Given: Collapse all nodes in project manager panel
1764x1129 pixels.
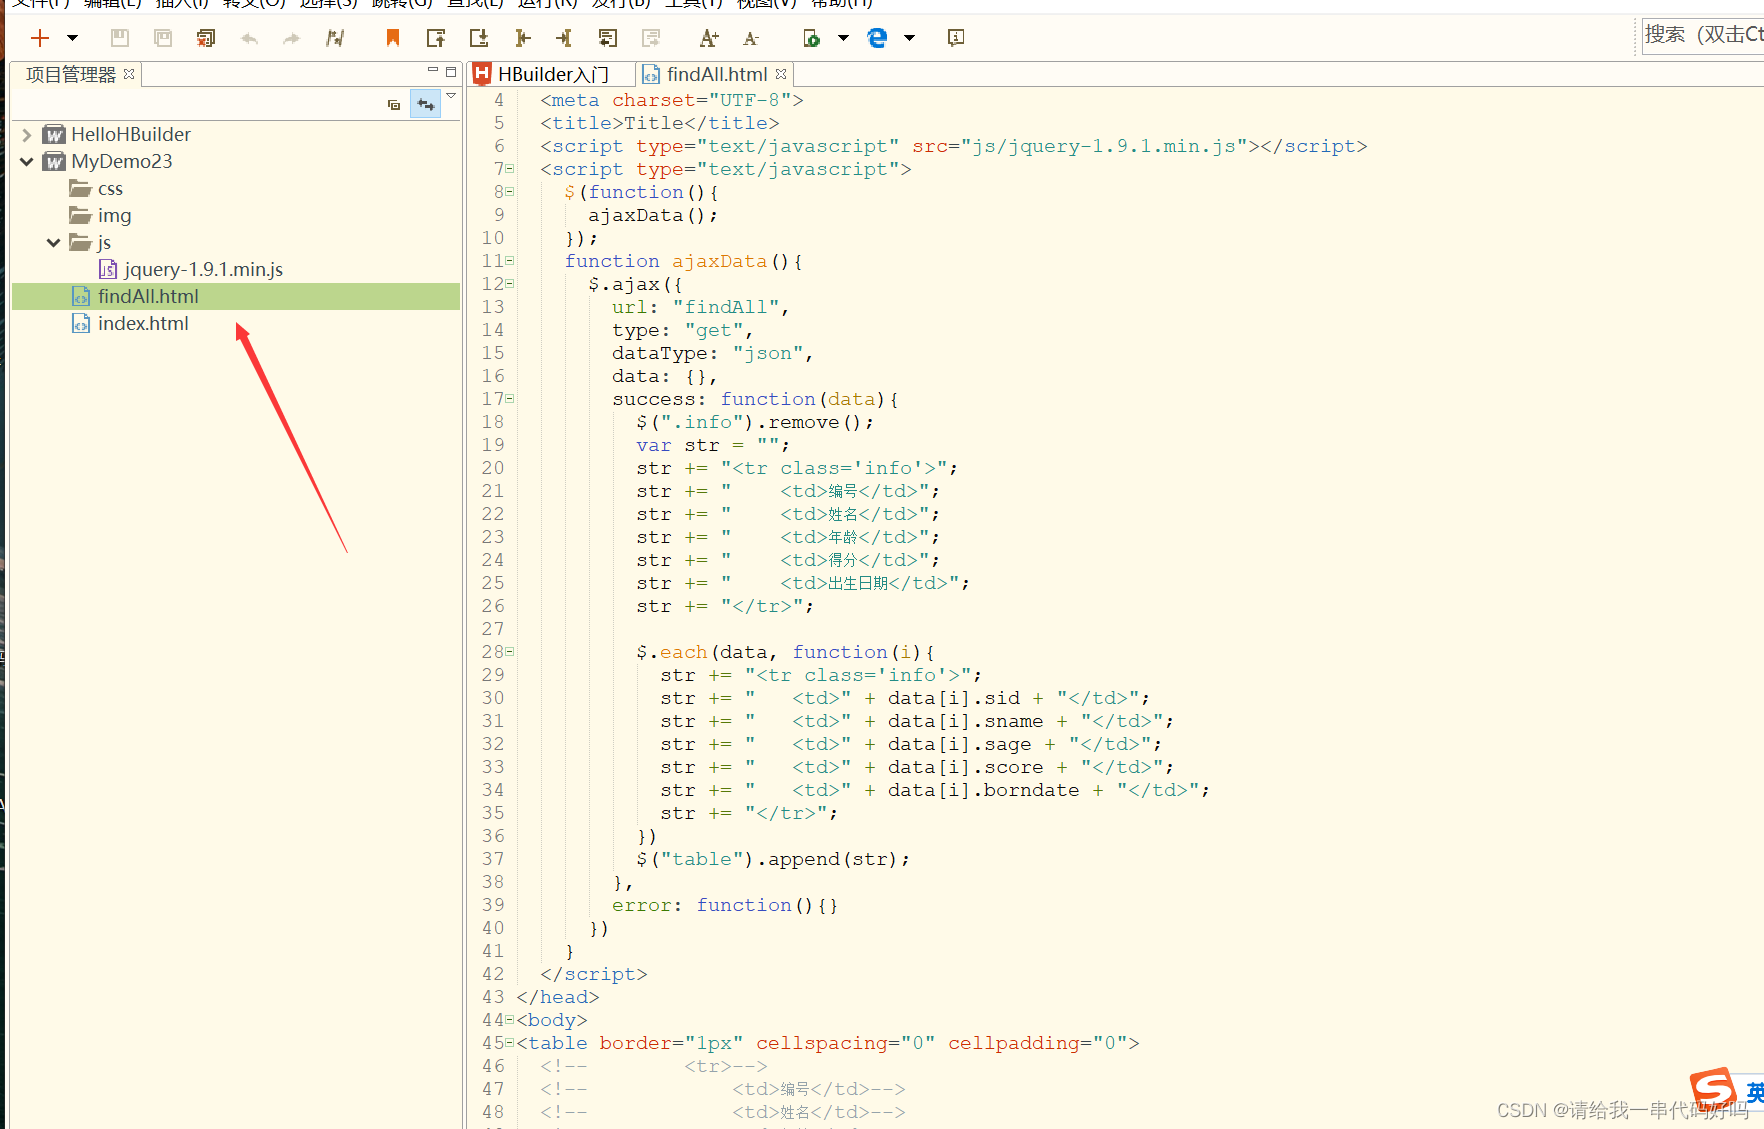Looking at the screenshot, I should coord(393,104).
